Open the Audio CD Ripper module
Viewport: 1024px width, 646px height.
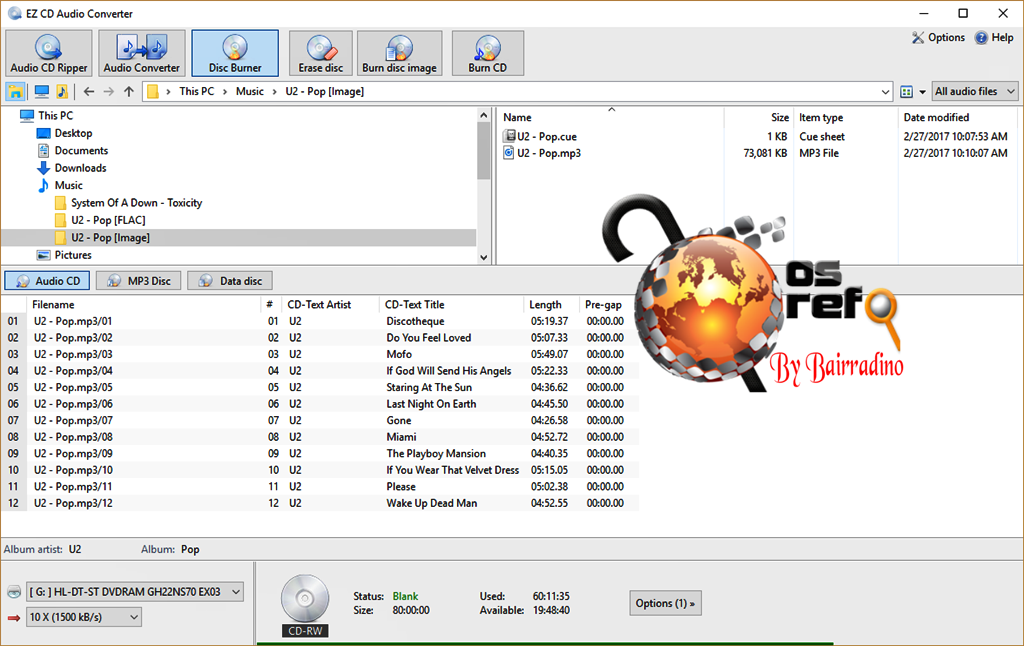(x=49, y=53)
